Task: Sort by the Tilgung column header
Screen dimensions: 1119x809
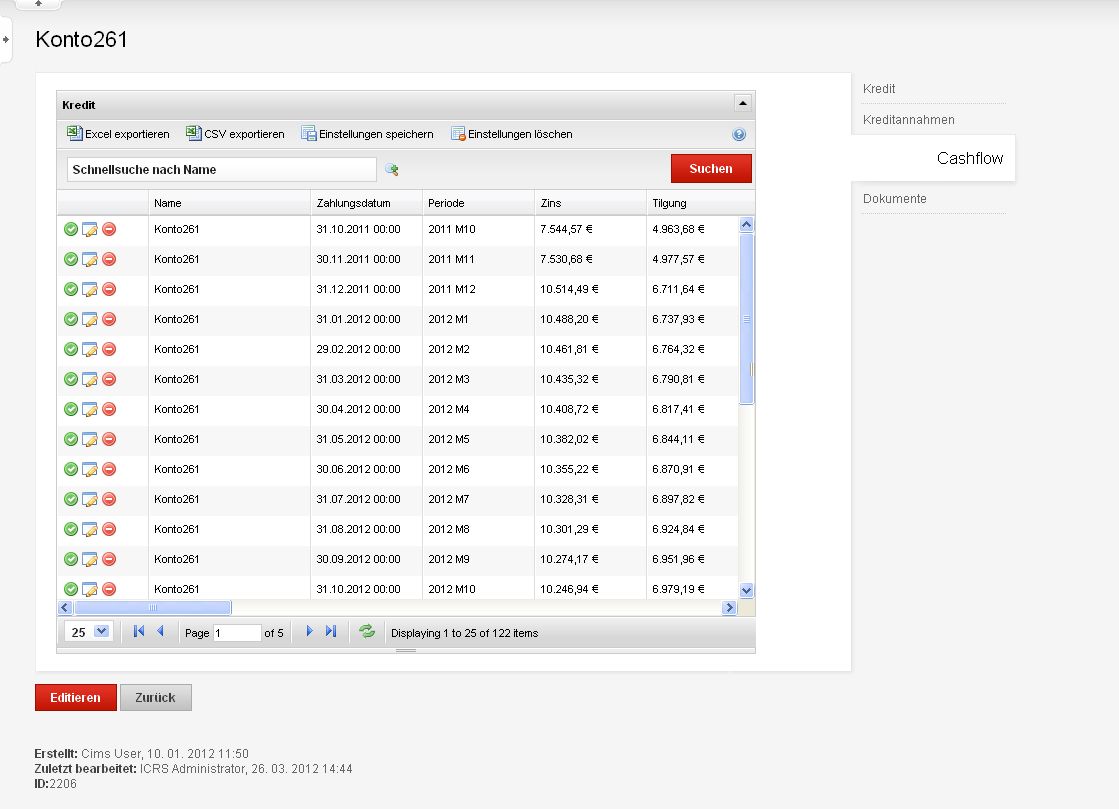Action: [700, 203]
